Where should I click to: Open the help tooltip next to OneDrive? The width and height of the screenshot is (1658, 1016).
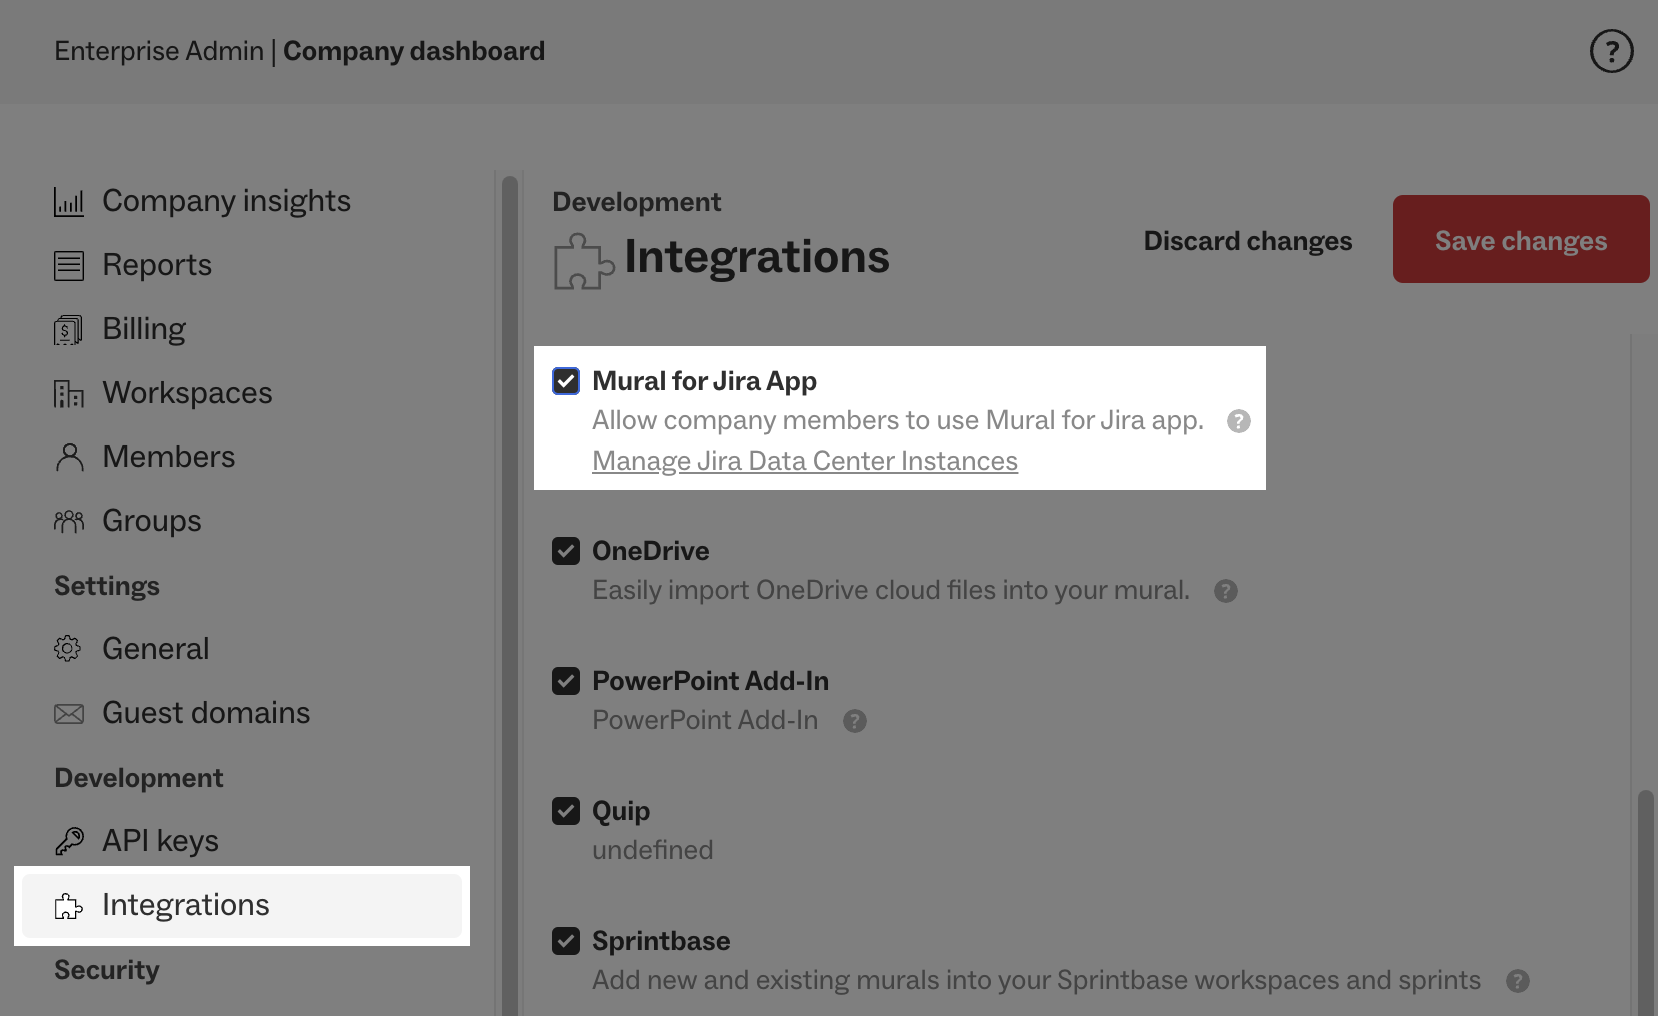1225,590
